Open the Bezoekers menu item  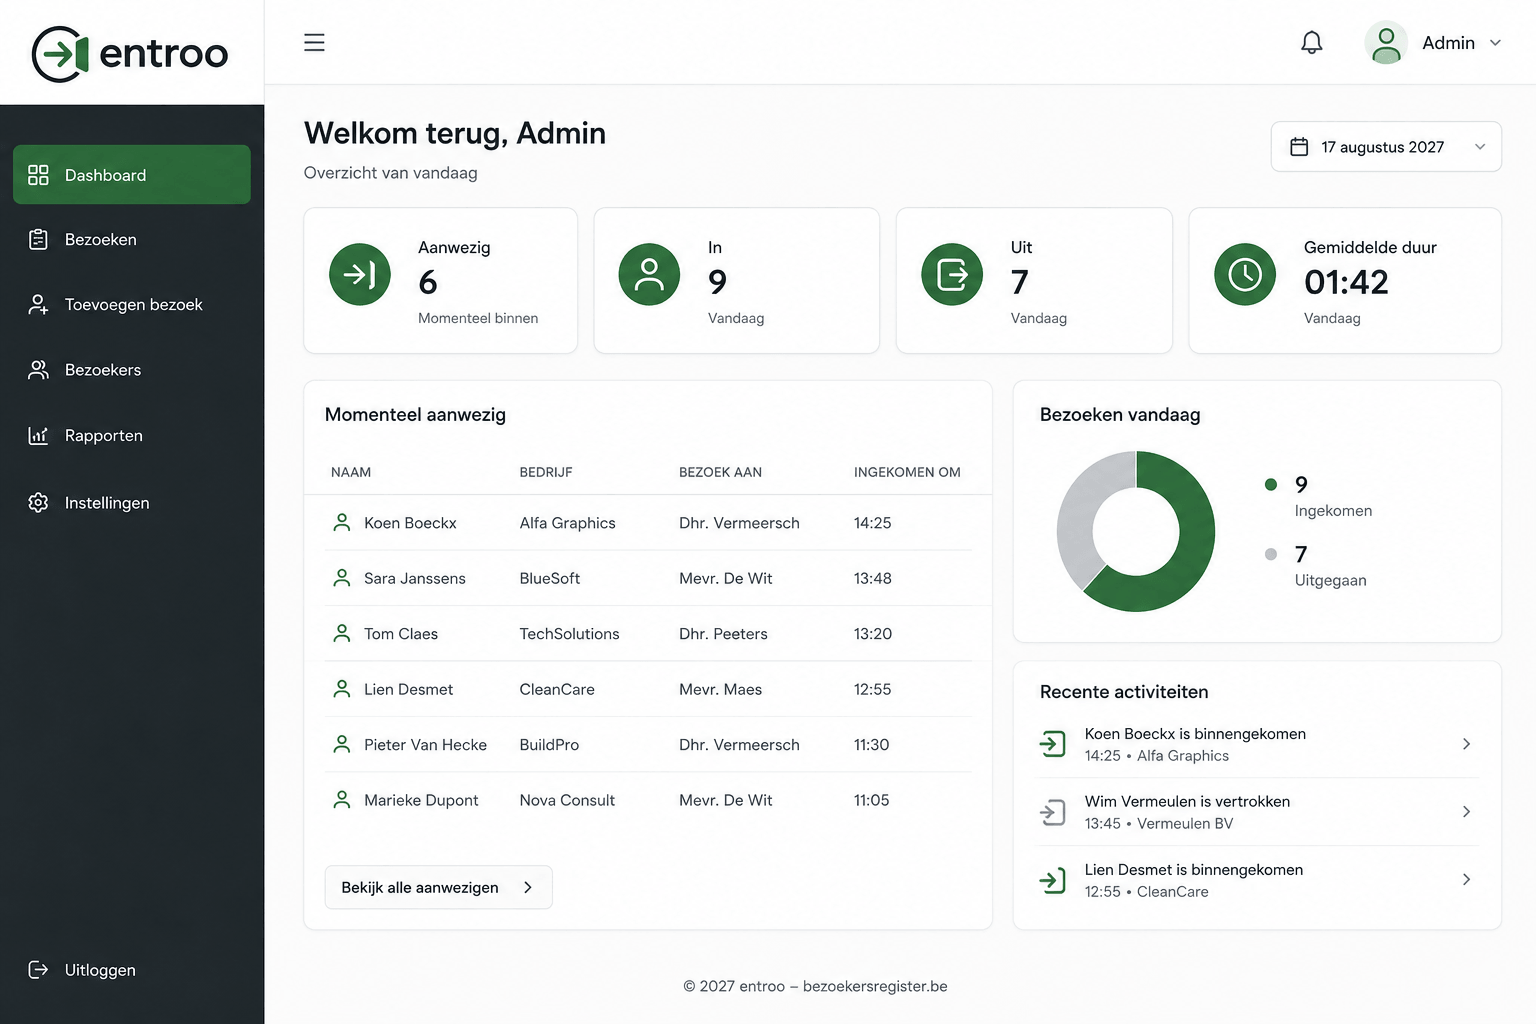(132, 370)
